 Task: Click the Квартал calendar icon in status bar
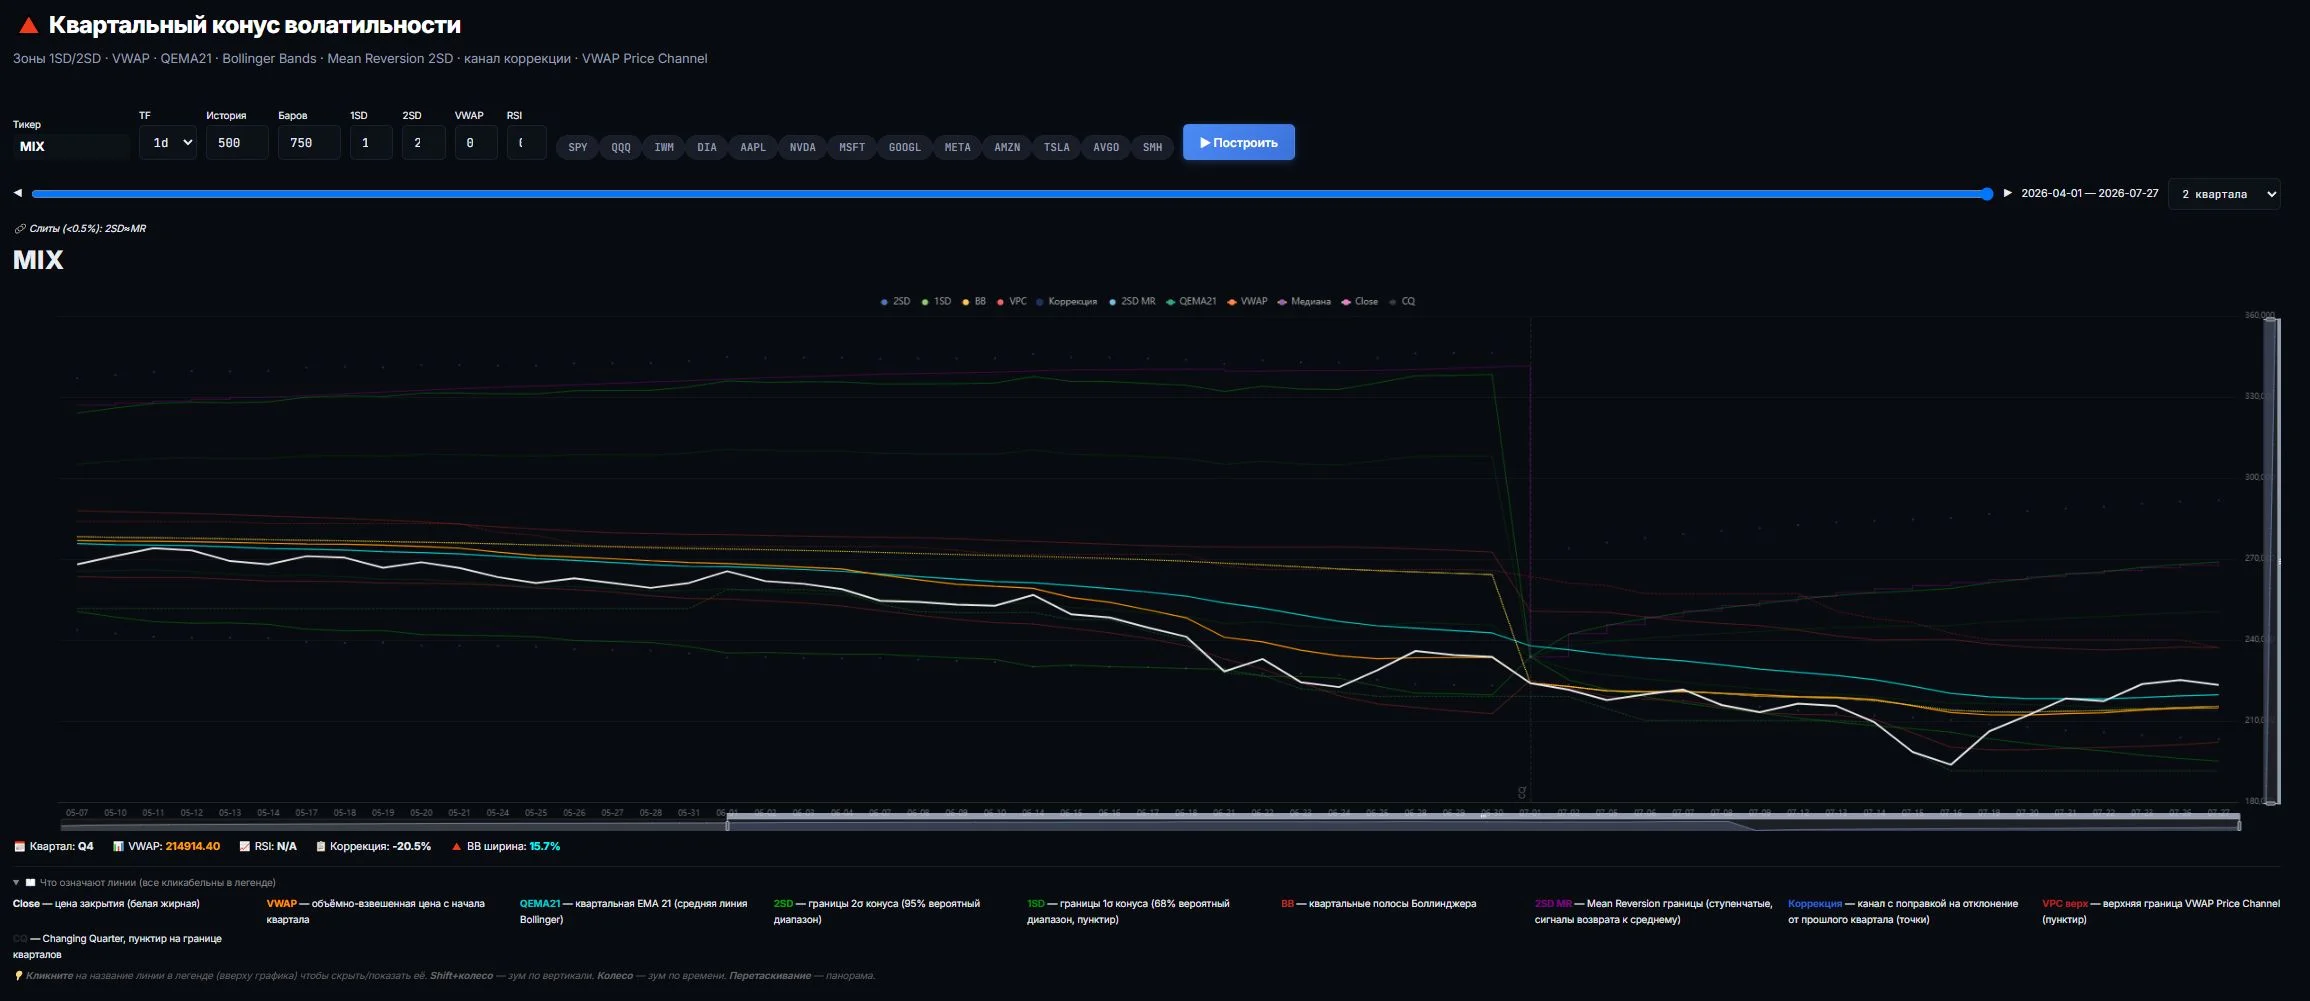pos(19,846)
